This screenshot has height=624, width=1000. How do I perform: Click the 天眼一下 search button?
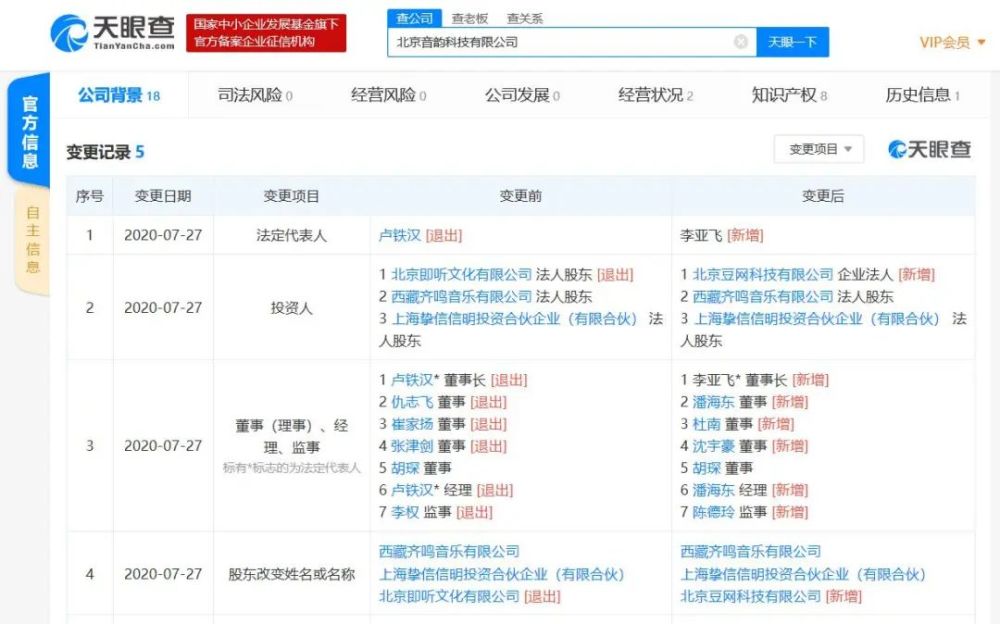[x=793, y=42]
